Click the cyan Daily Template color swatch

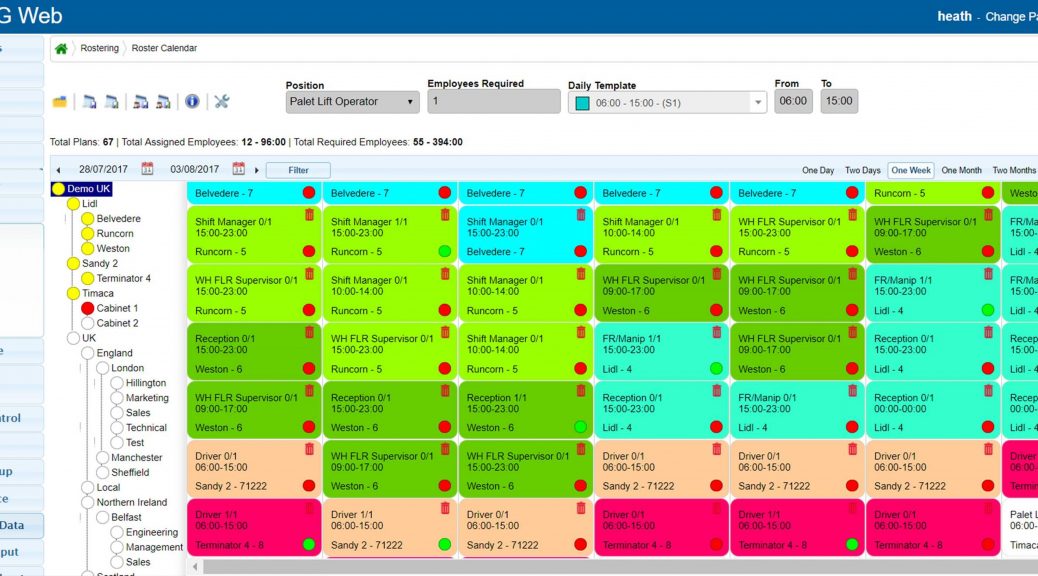582,102
